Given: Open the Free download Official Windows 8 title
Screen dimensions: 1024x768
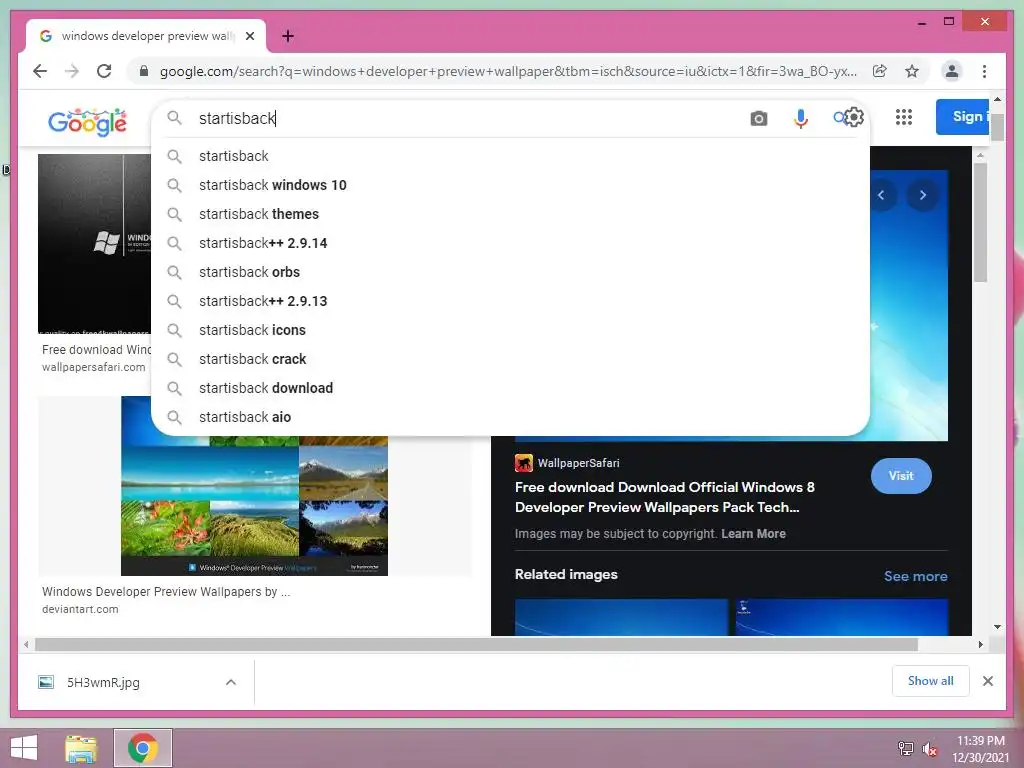Looking at the screenshot, I should click(x=665, y=497).
